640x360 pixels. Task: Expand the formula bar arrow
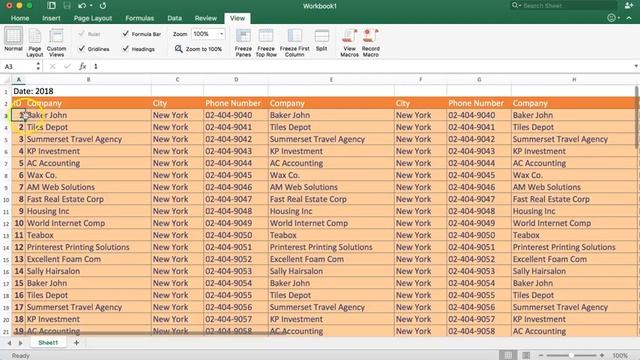636,66
